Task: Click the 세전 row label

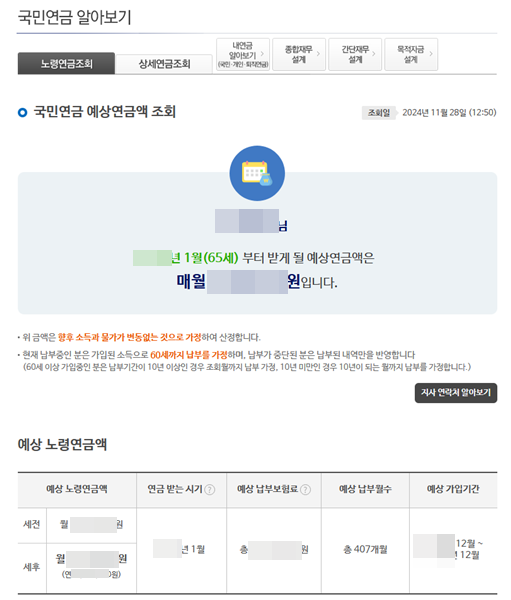Action: pos(32,524)
